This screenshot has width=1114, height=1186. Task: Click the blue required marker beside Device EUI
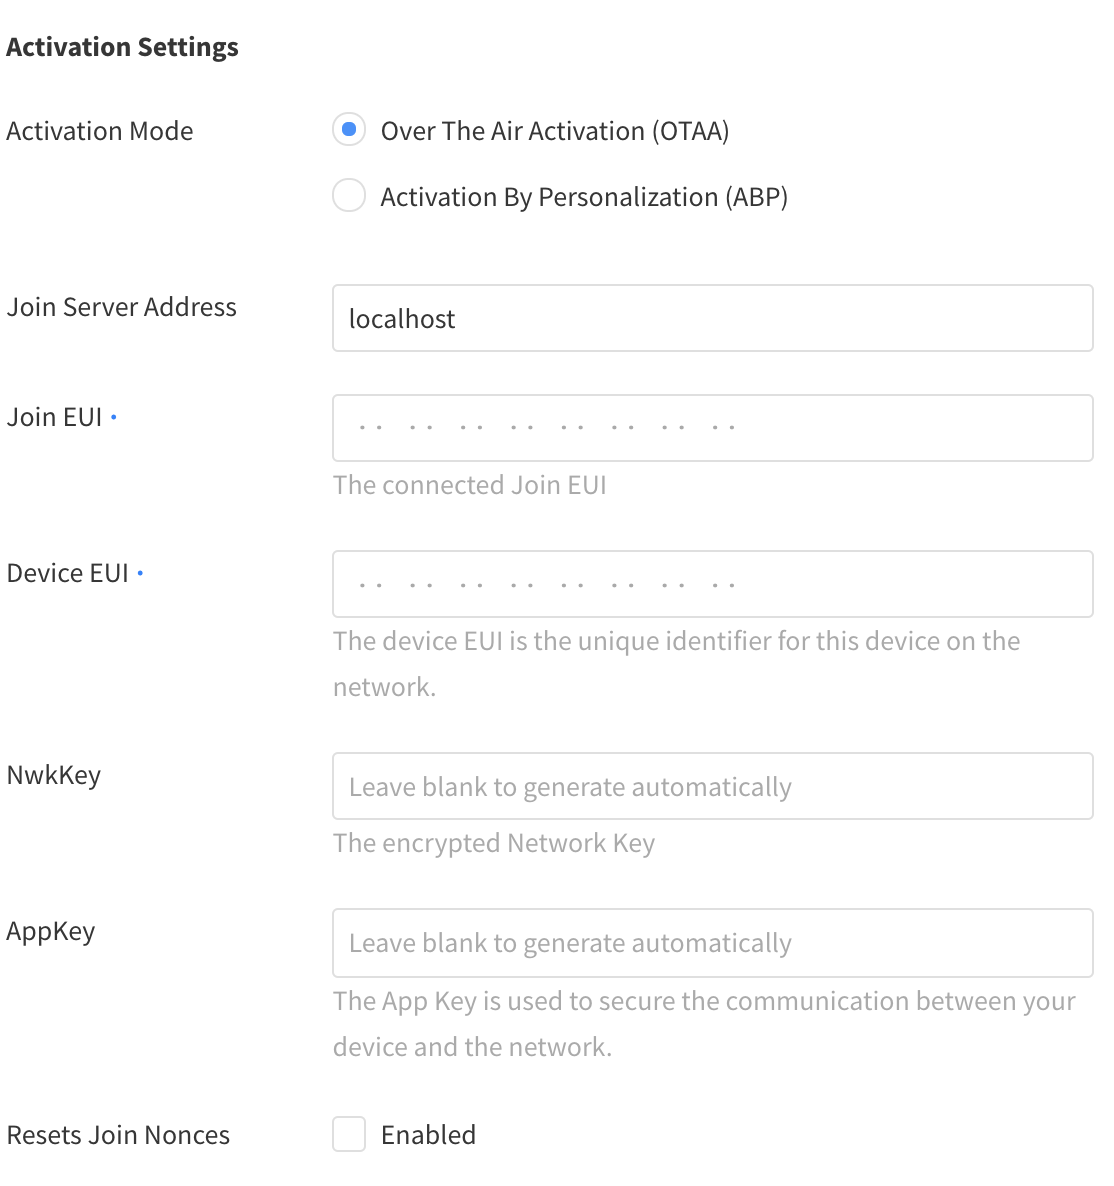[x=140, y=575]
